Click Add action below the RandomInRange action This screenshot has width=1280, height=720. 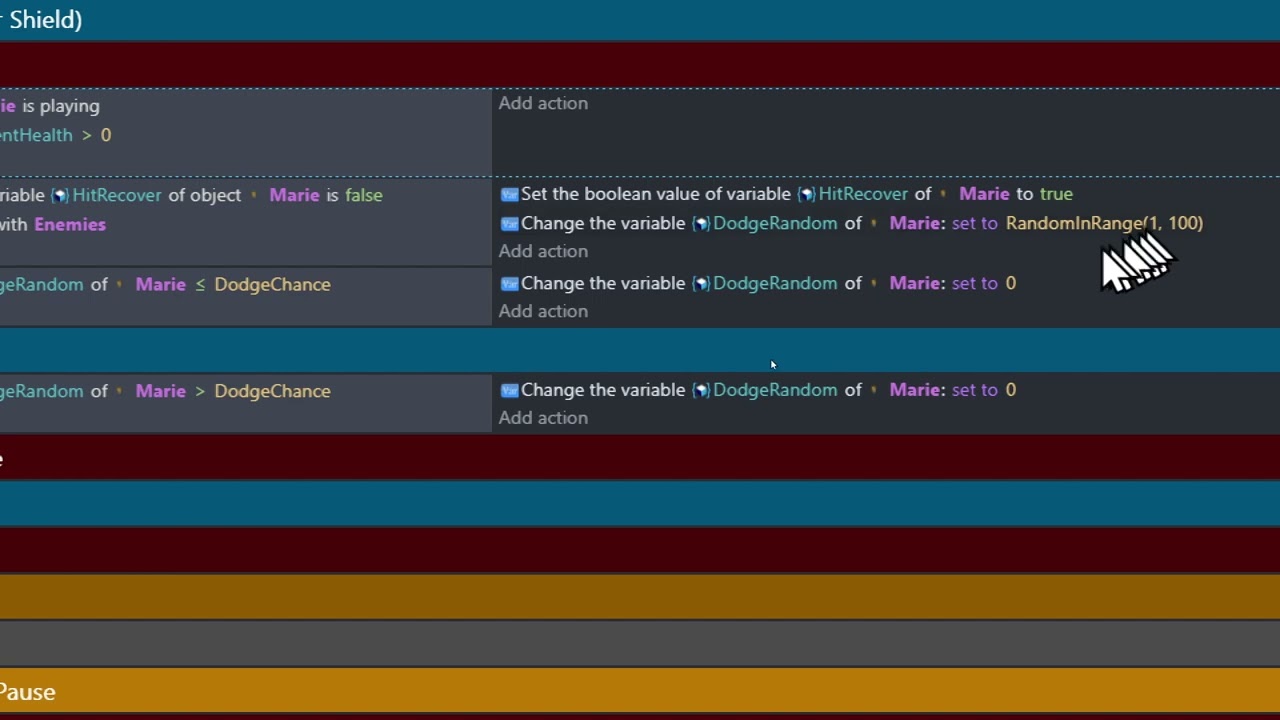543,251
